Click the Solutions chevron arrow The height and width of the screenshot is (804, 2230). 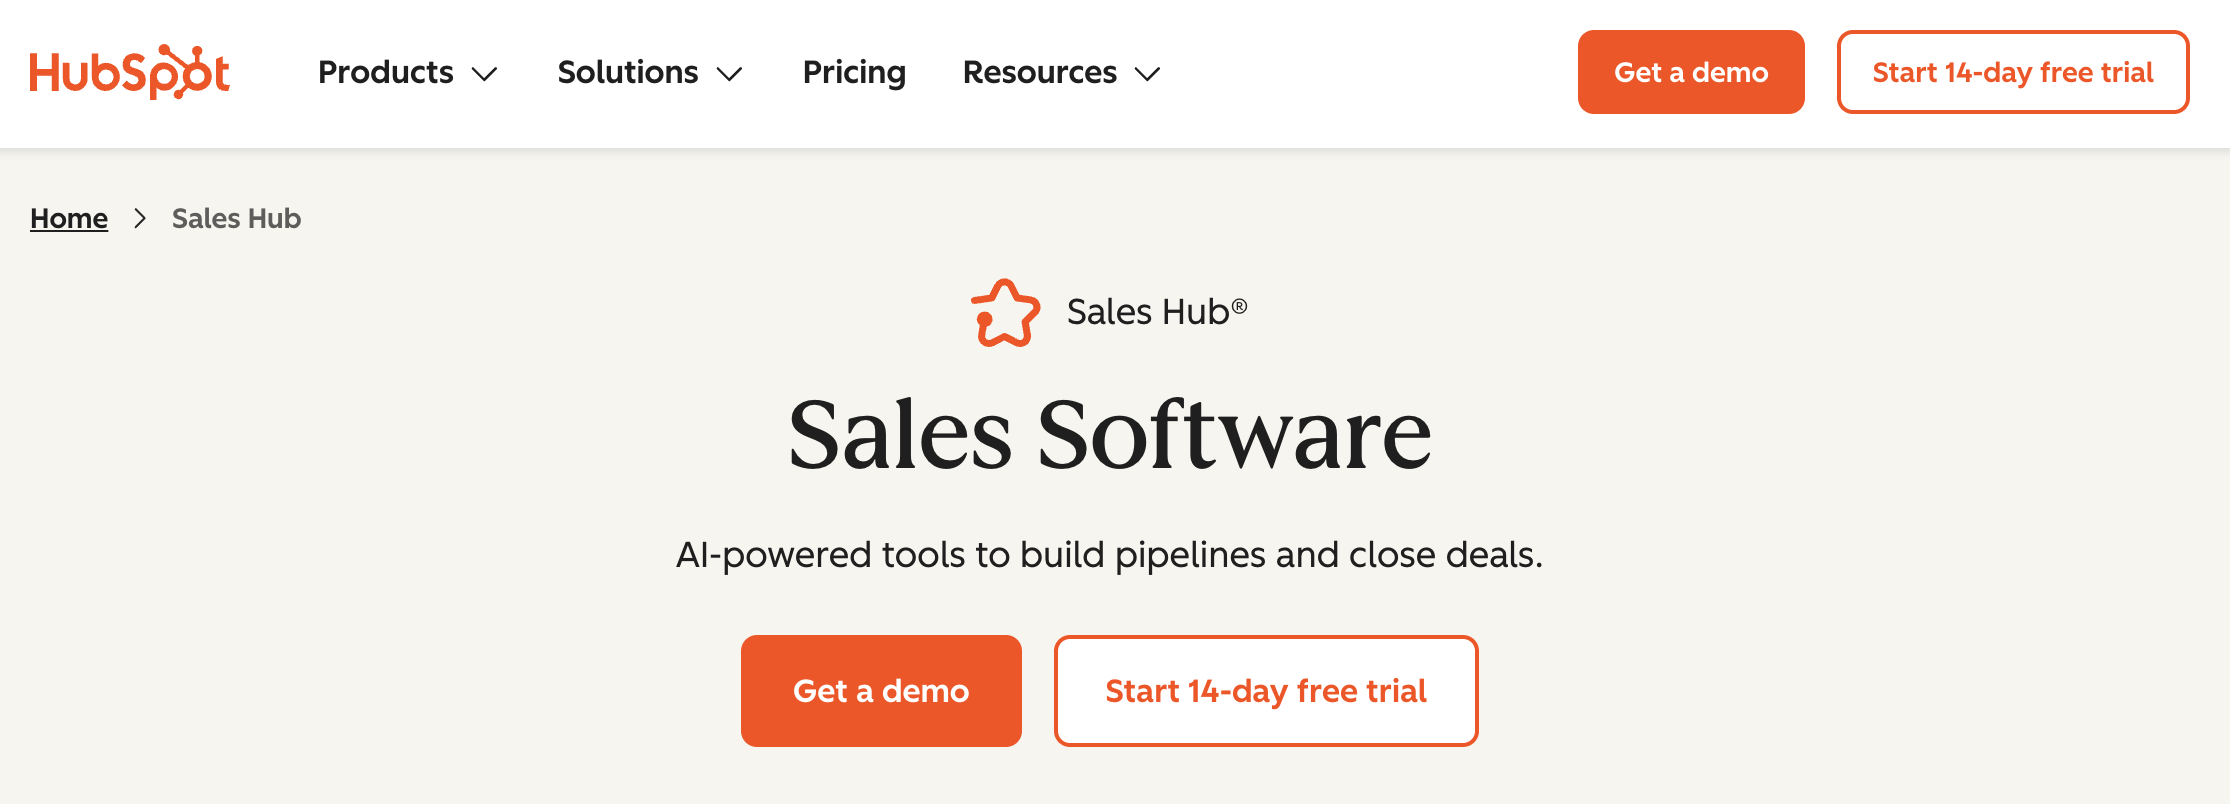pos(730,74)
